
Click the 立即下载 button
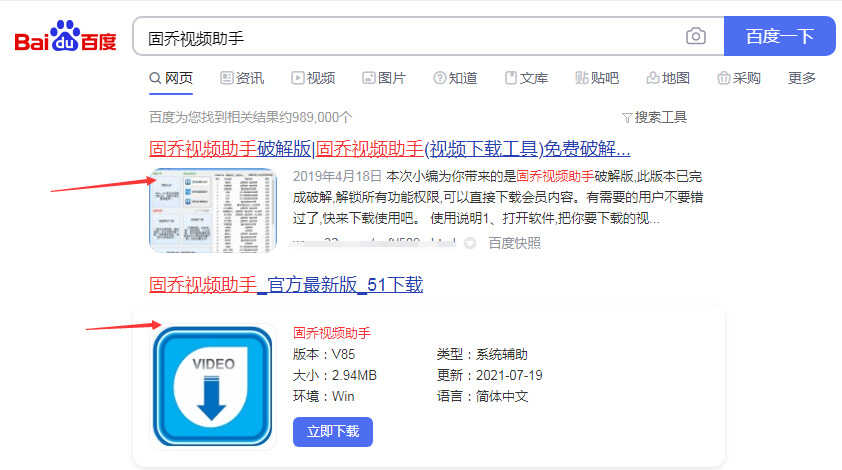(x=333, y=431)
